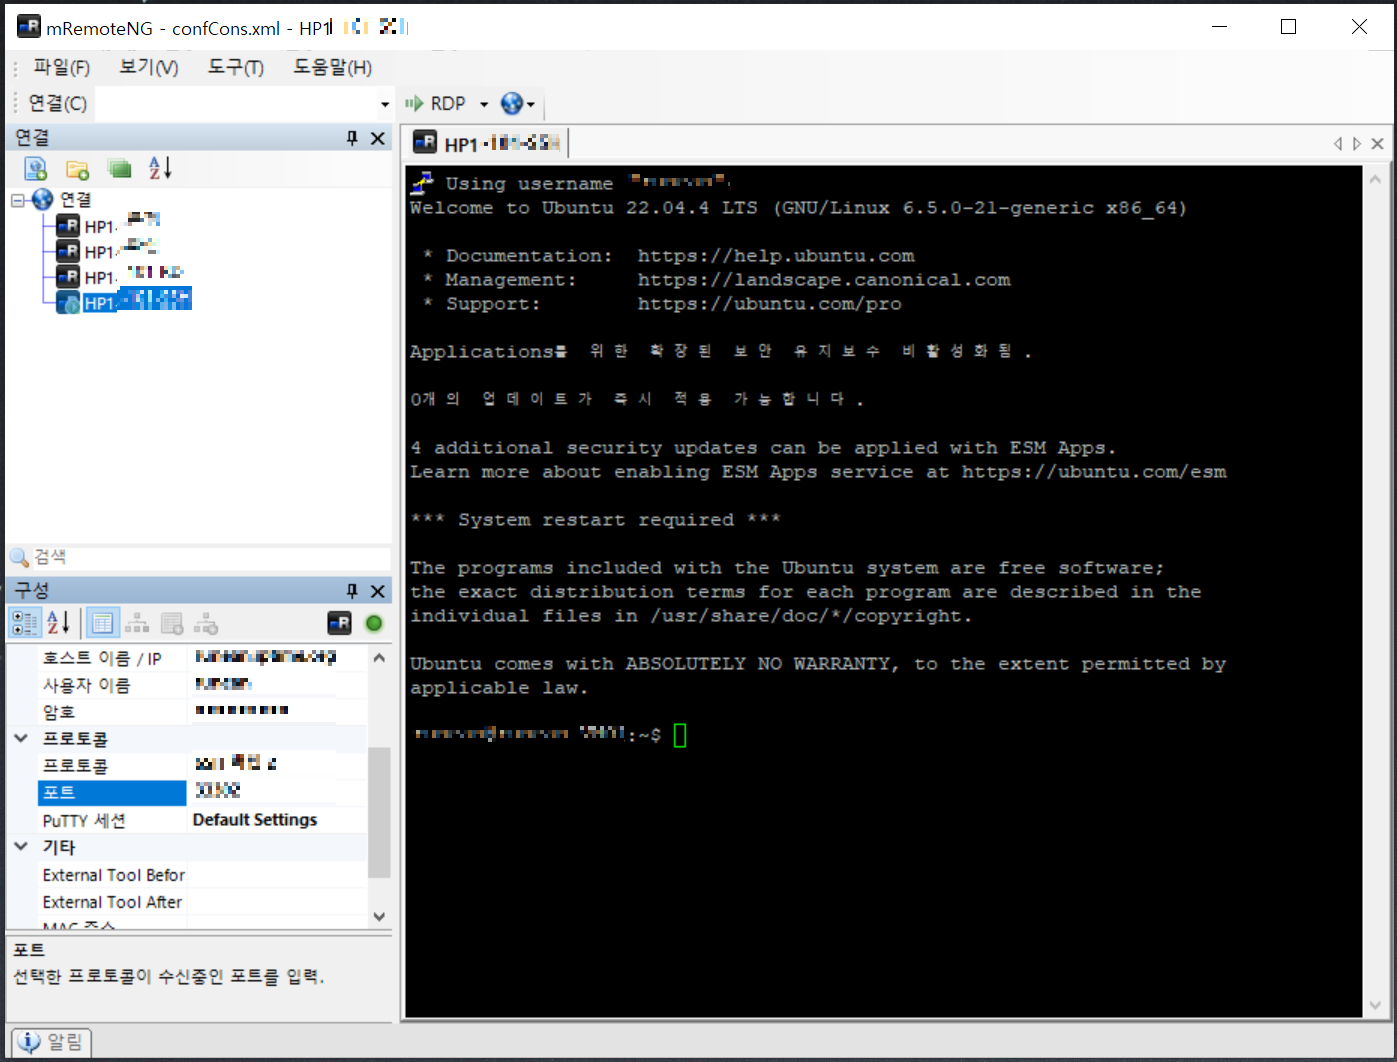
Task: Click the Default Inheritance icon
Action: tap(206, 623)
